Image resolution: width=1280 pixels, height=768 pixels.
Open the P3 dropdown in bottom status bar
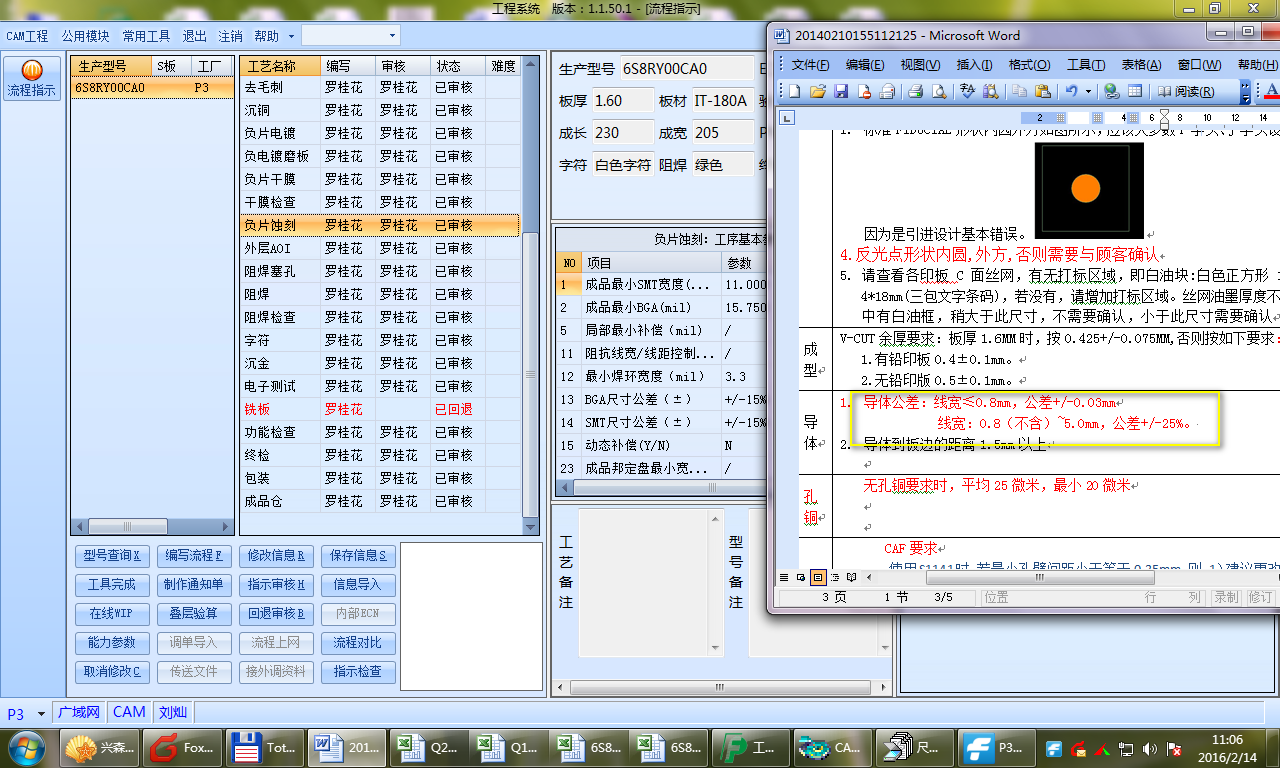[41, 713]
